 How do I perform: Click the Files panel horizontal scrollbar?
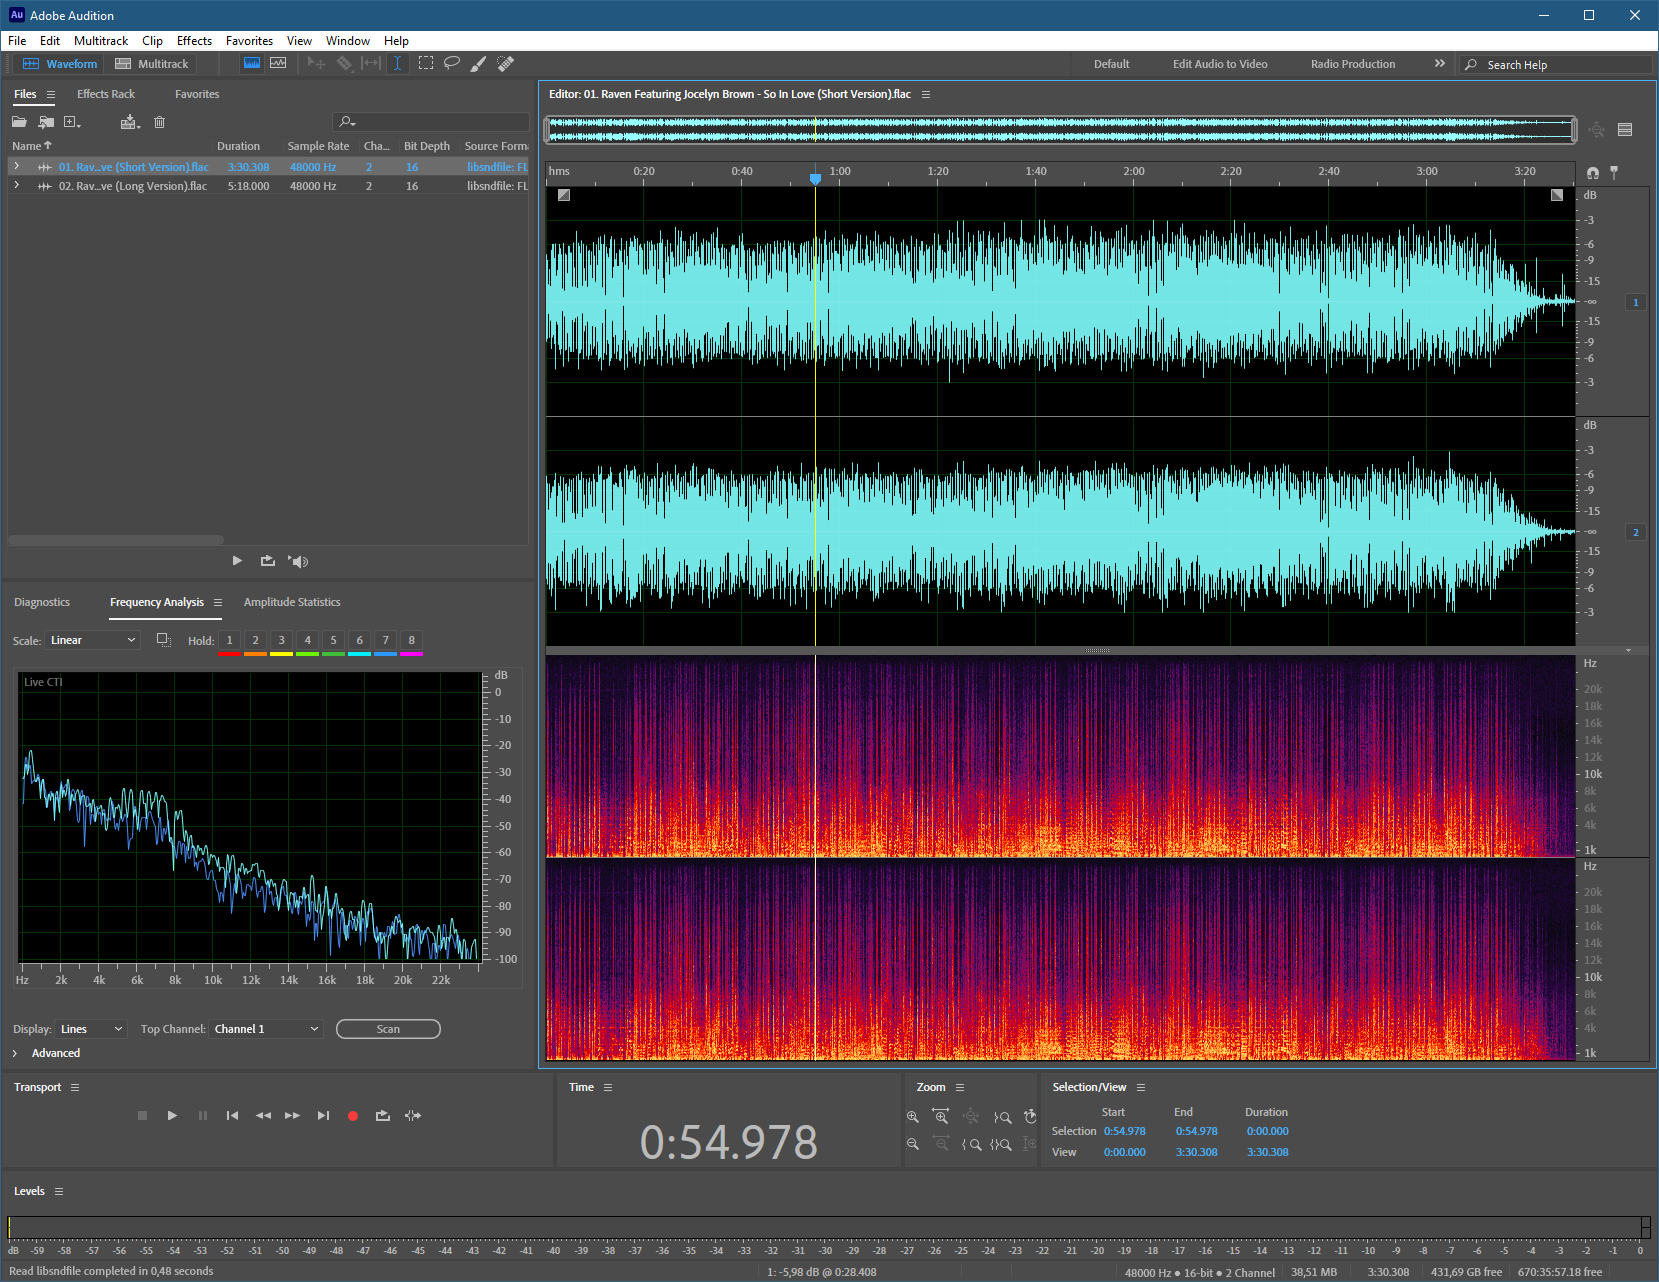(116, 540)
